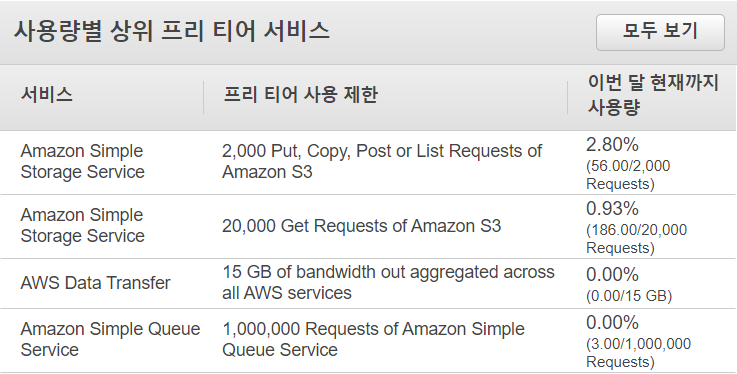This screenshot has width=737, height=374.
Task: Select the second Amazon Simple Storage Service entry
Action: tap(83, 225)
